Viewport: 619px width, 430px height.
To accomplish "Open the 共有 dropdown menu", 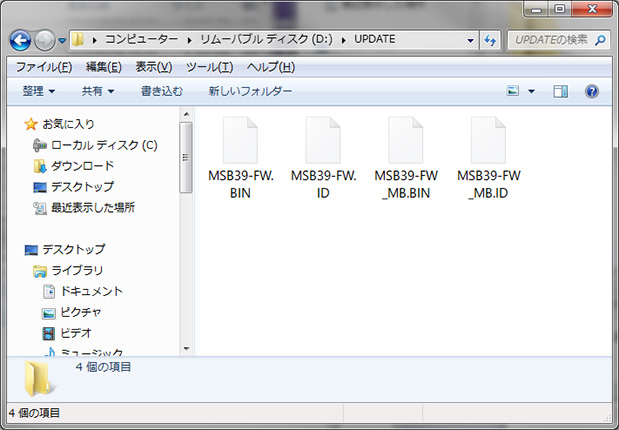I will coord(98,91).
